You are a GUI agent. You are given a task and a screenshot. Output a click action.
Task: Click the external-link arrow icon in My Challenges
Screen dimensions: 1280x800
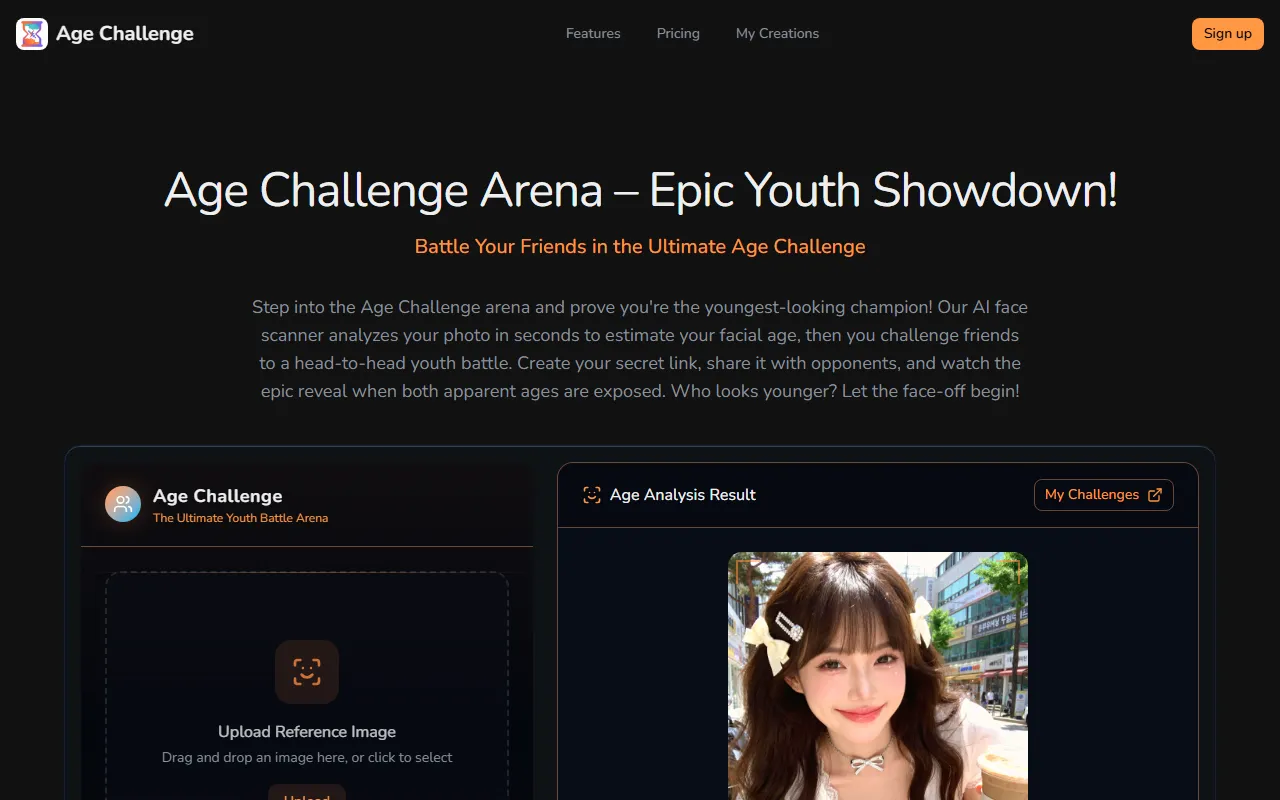(1155, 495)
